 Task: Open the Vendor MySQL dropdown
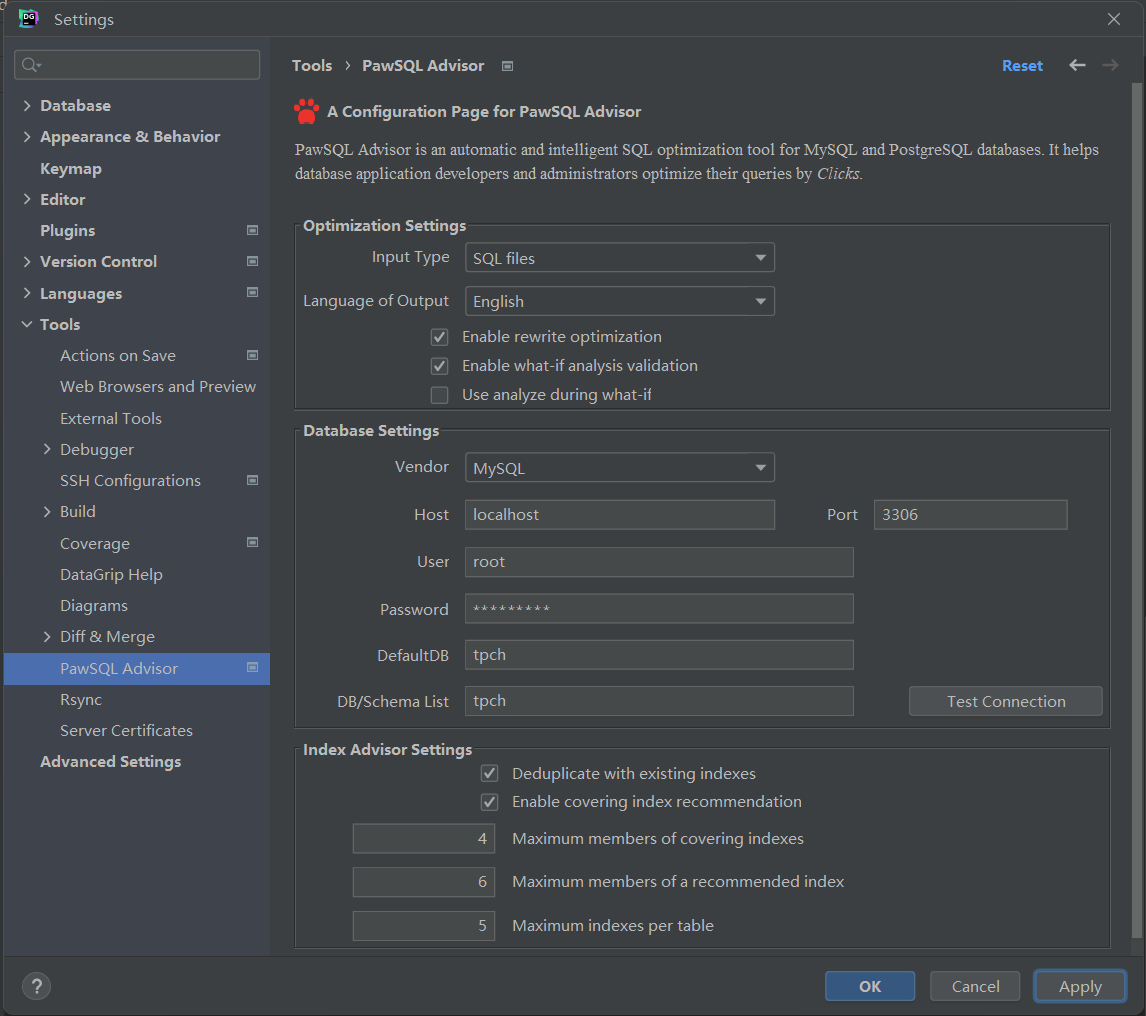coord(619,467)
